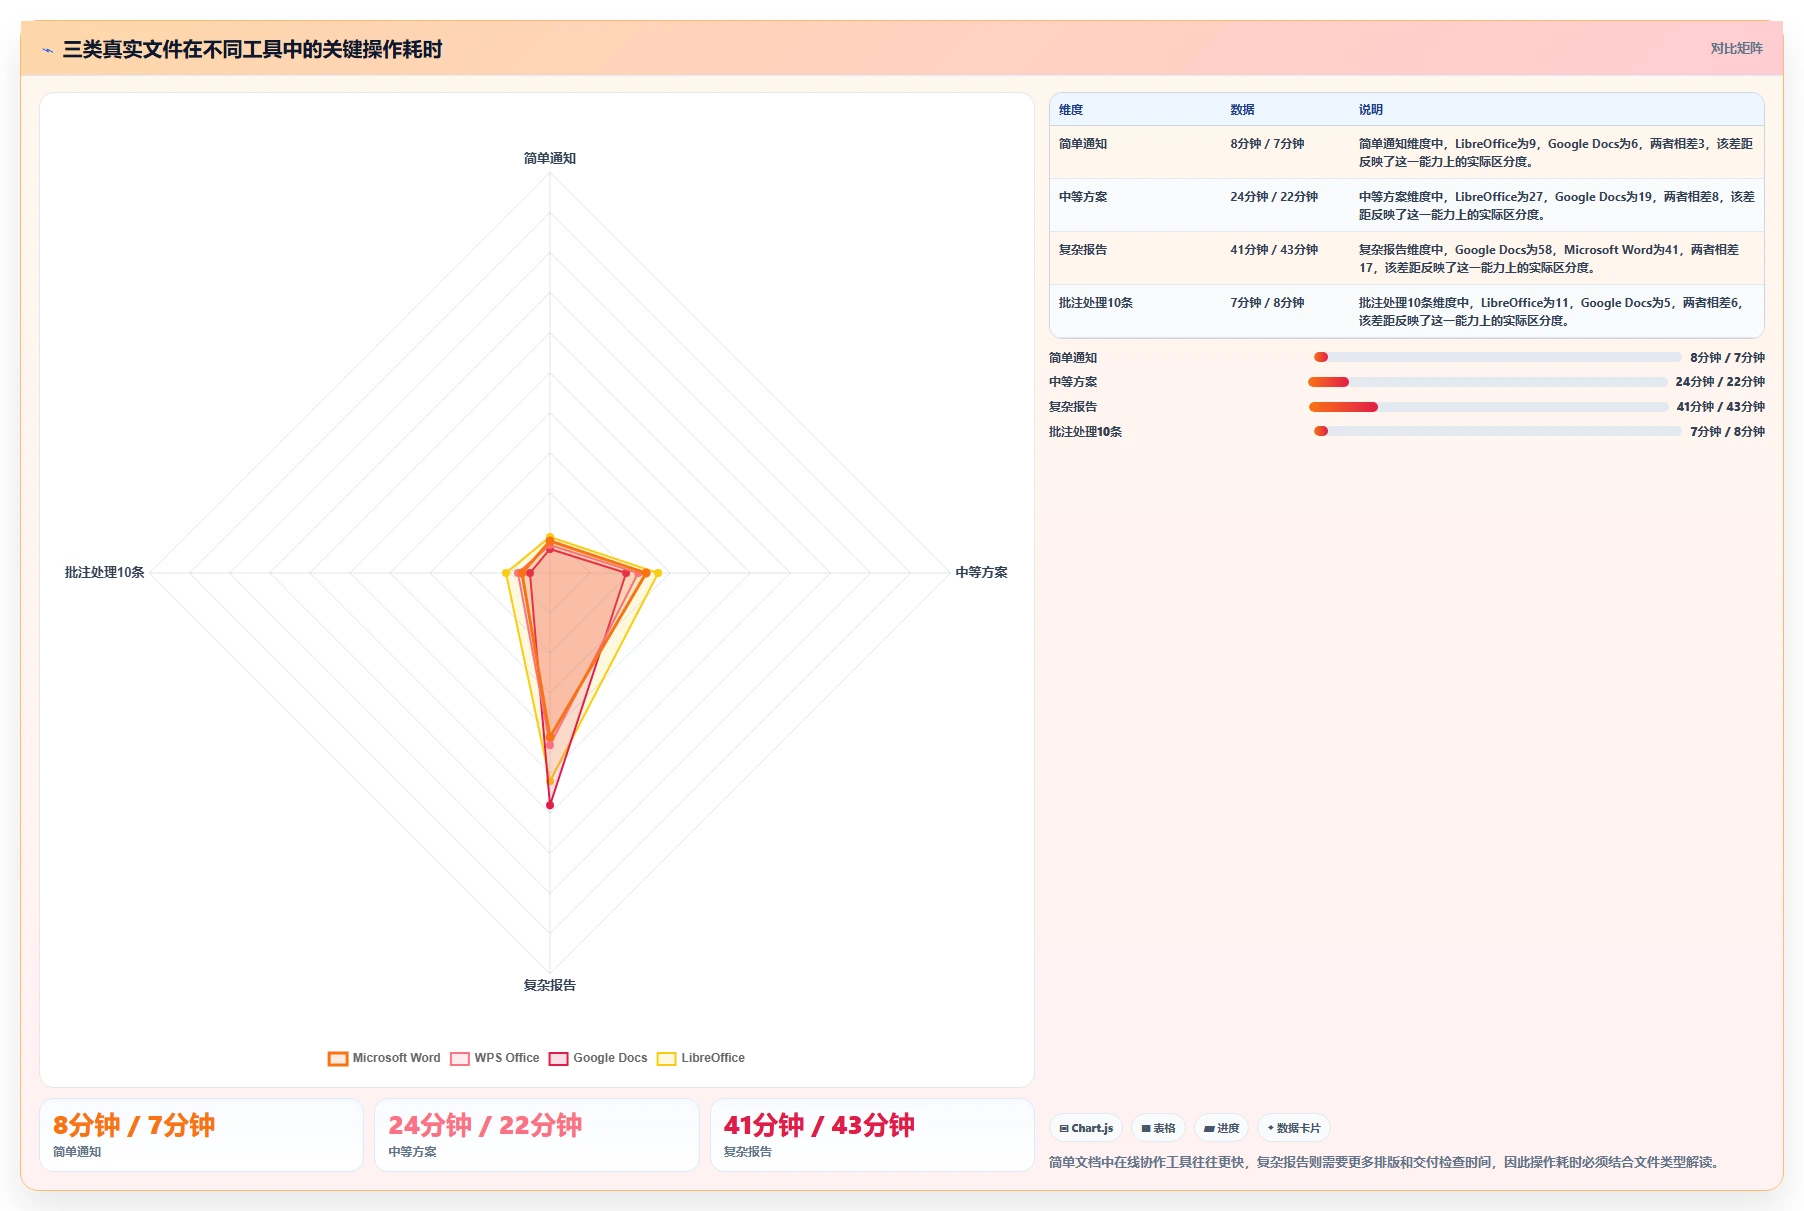Click the Chart.js chip

click(x=1086, y=1128)
